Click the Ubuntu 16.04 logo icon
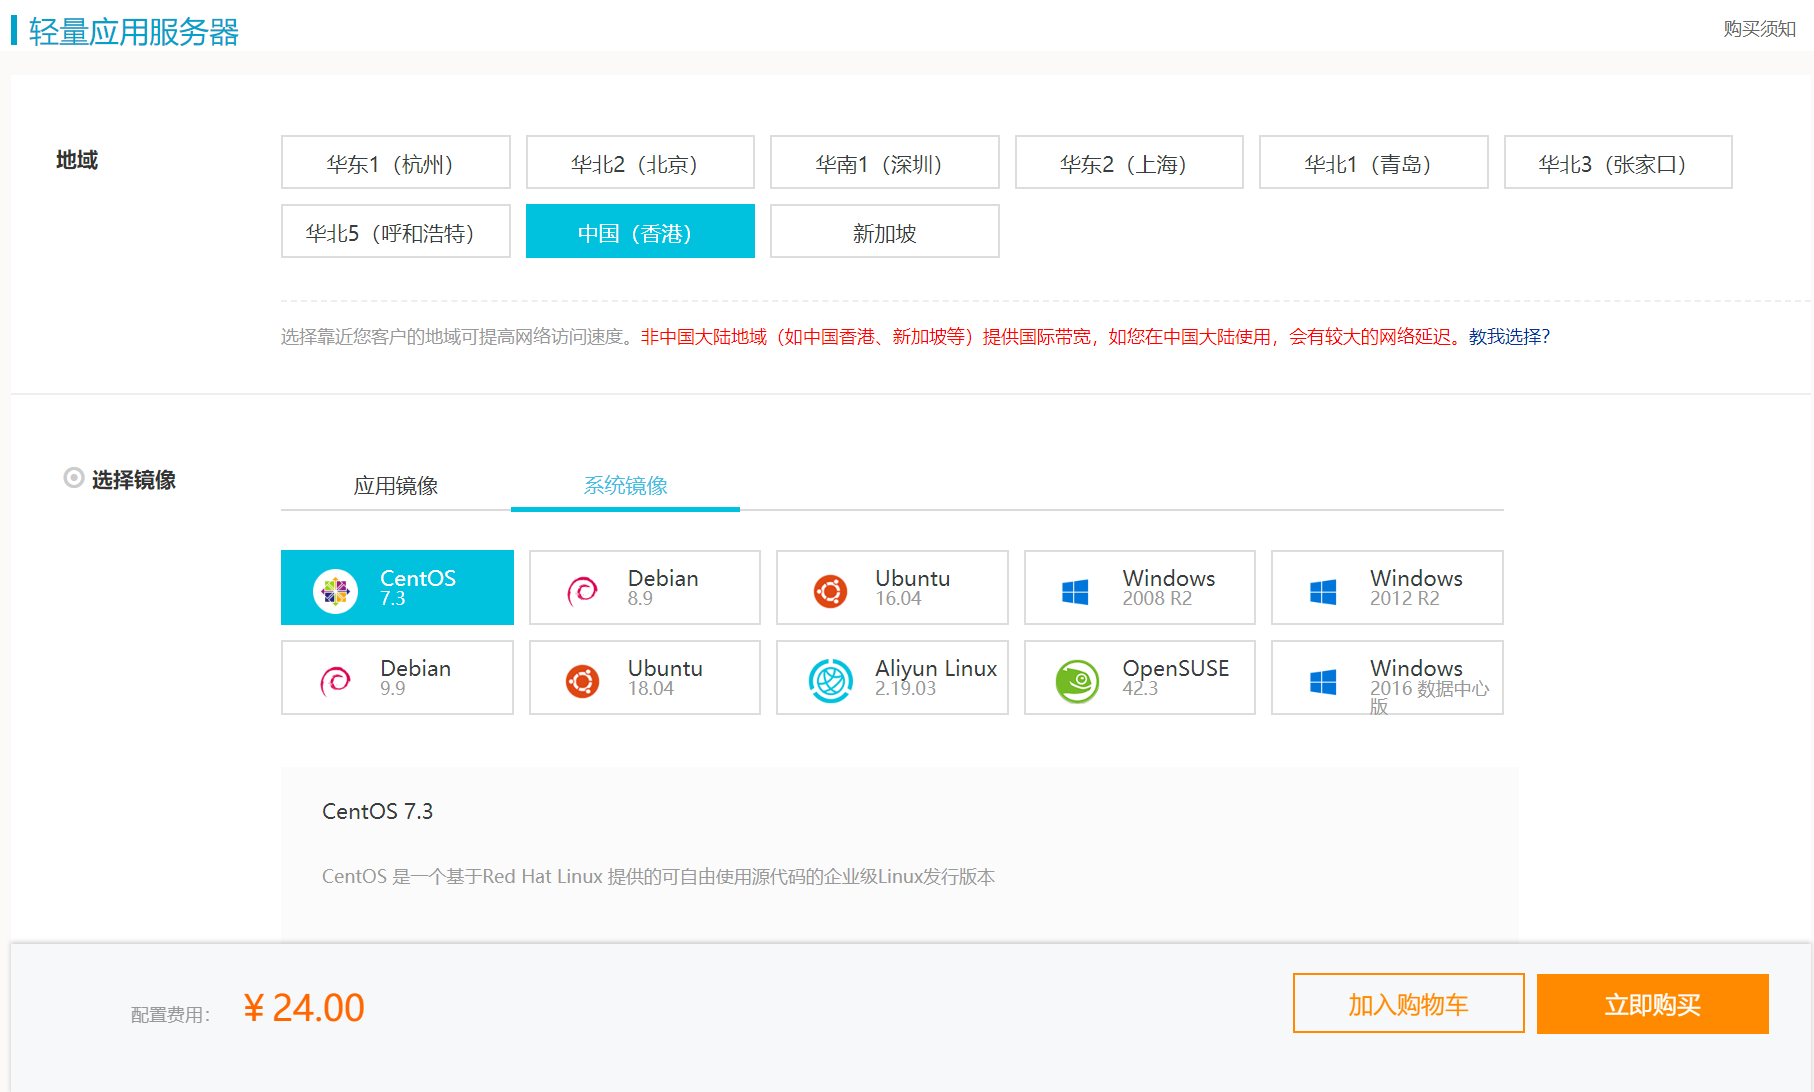This screenshot has height=1092, width=1814. 830,591
